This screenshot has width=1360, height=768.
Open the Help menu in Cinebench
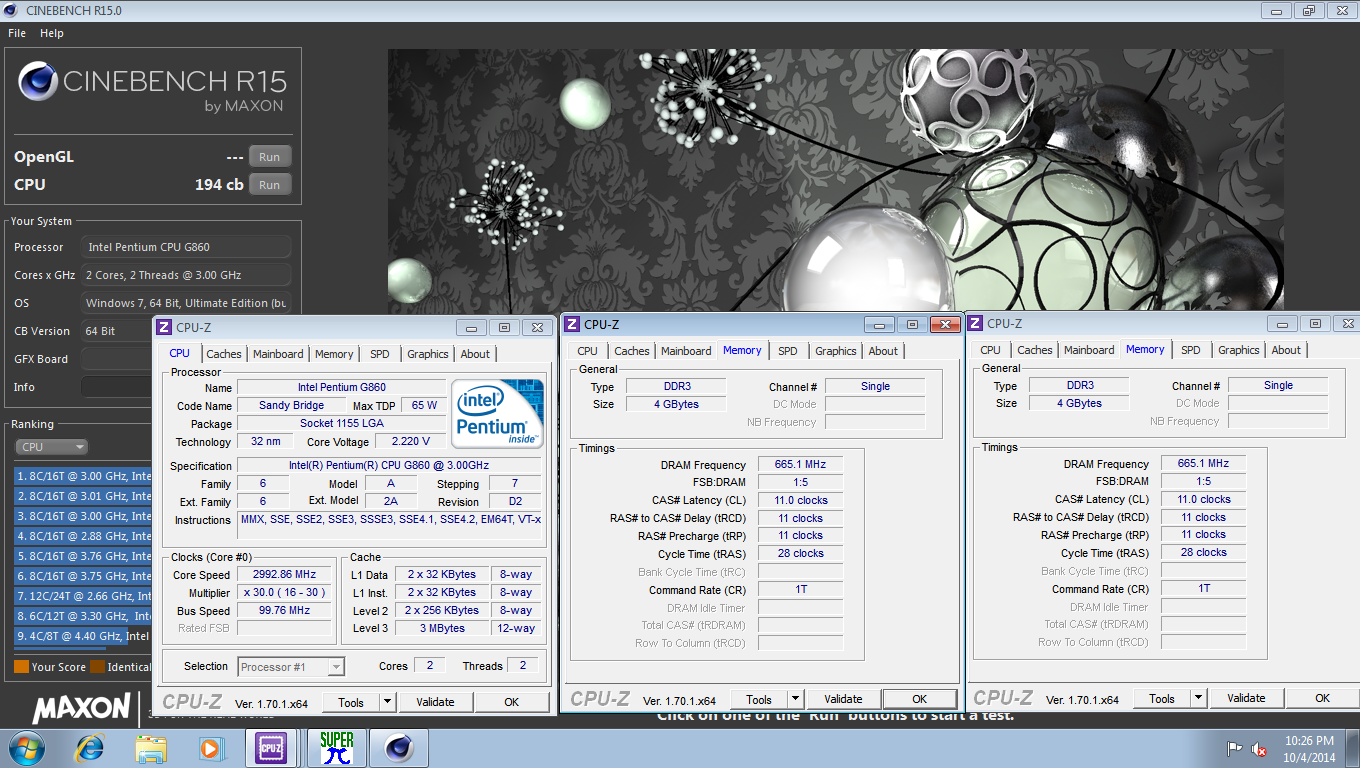pos(52,33)
